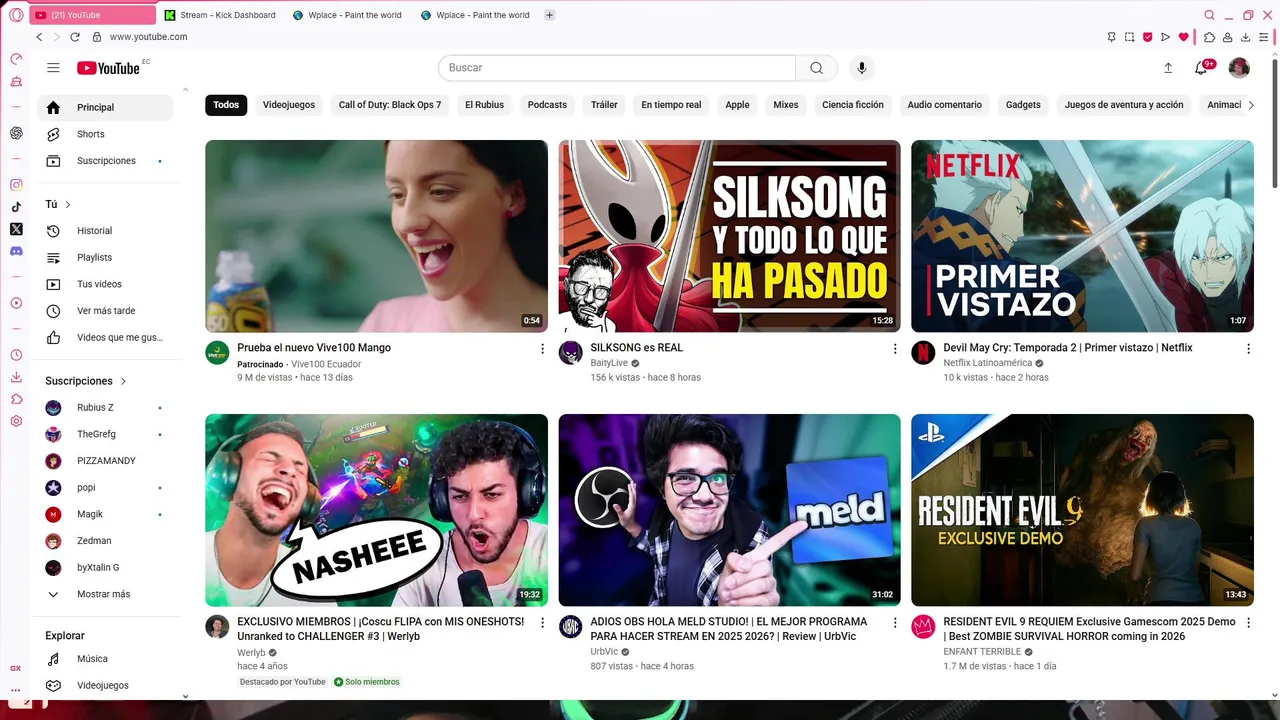Viewport: 1280px width, 720px height.
Task: Open the Pinboards pin icon in toolbar
Action: tap(1111, 37)
